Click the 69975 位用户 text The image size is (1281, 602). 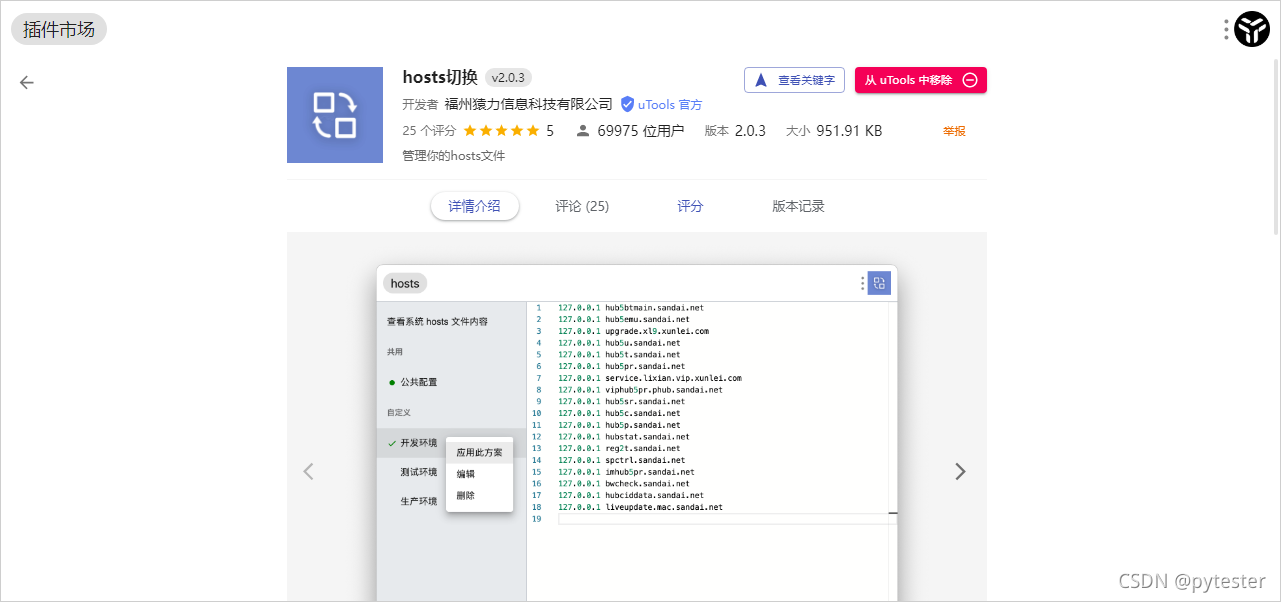tap(640, 131)
